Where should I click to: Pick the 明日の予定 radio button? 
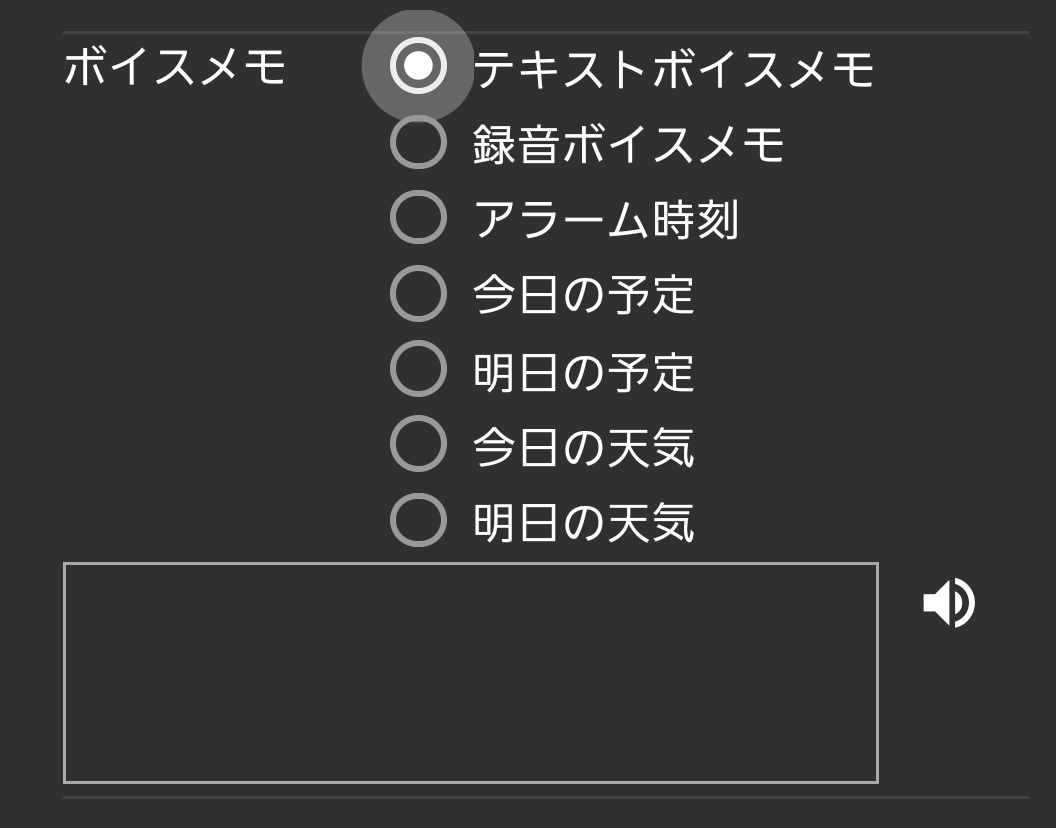tap(418, 369)
